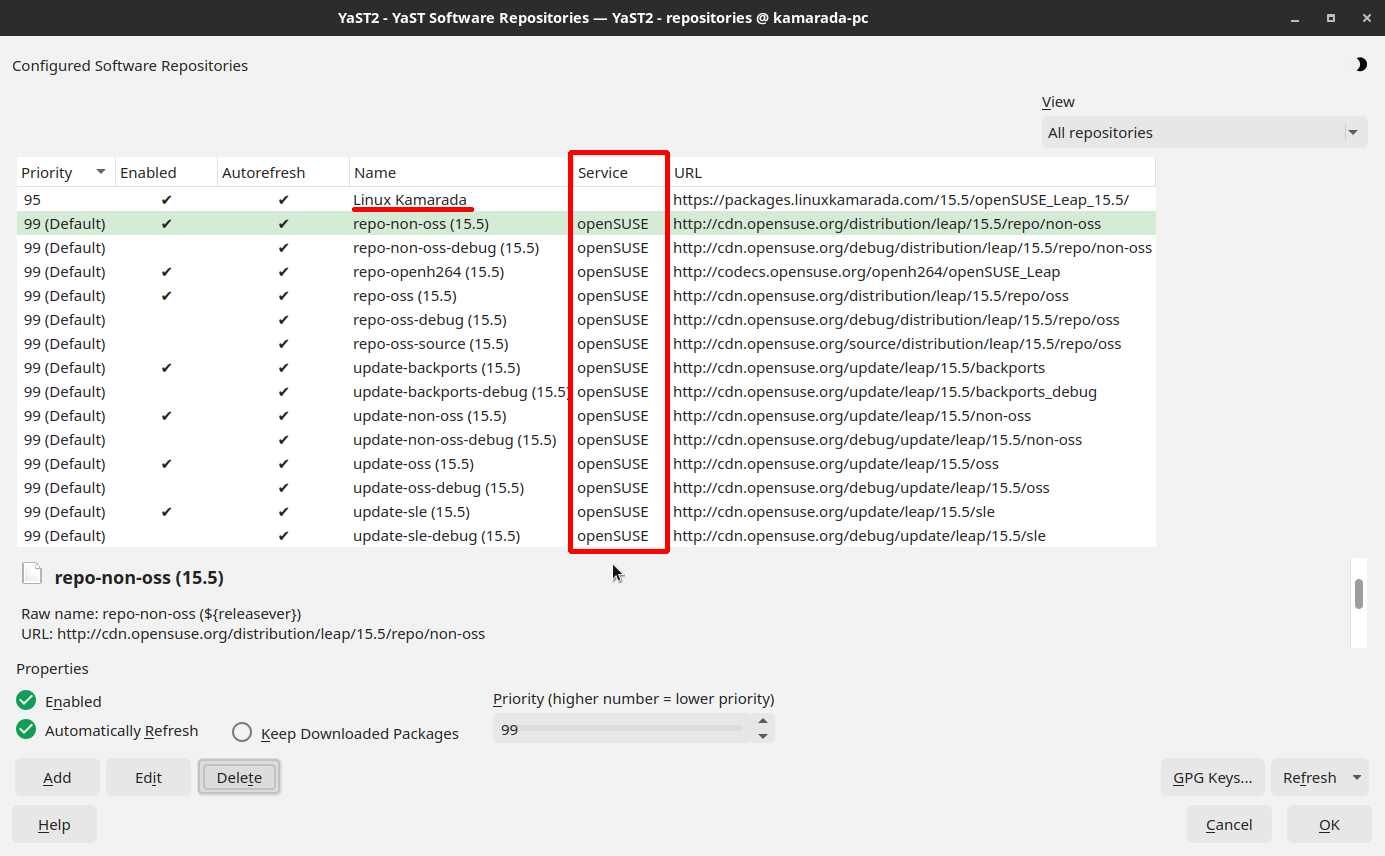
Task: Click the packages.linuxkamarada.com URL cell
Action: (x=901, y=200)
